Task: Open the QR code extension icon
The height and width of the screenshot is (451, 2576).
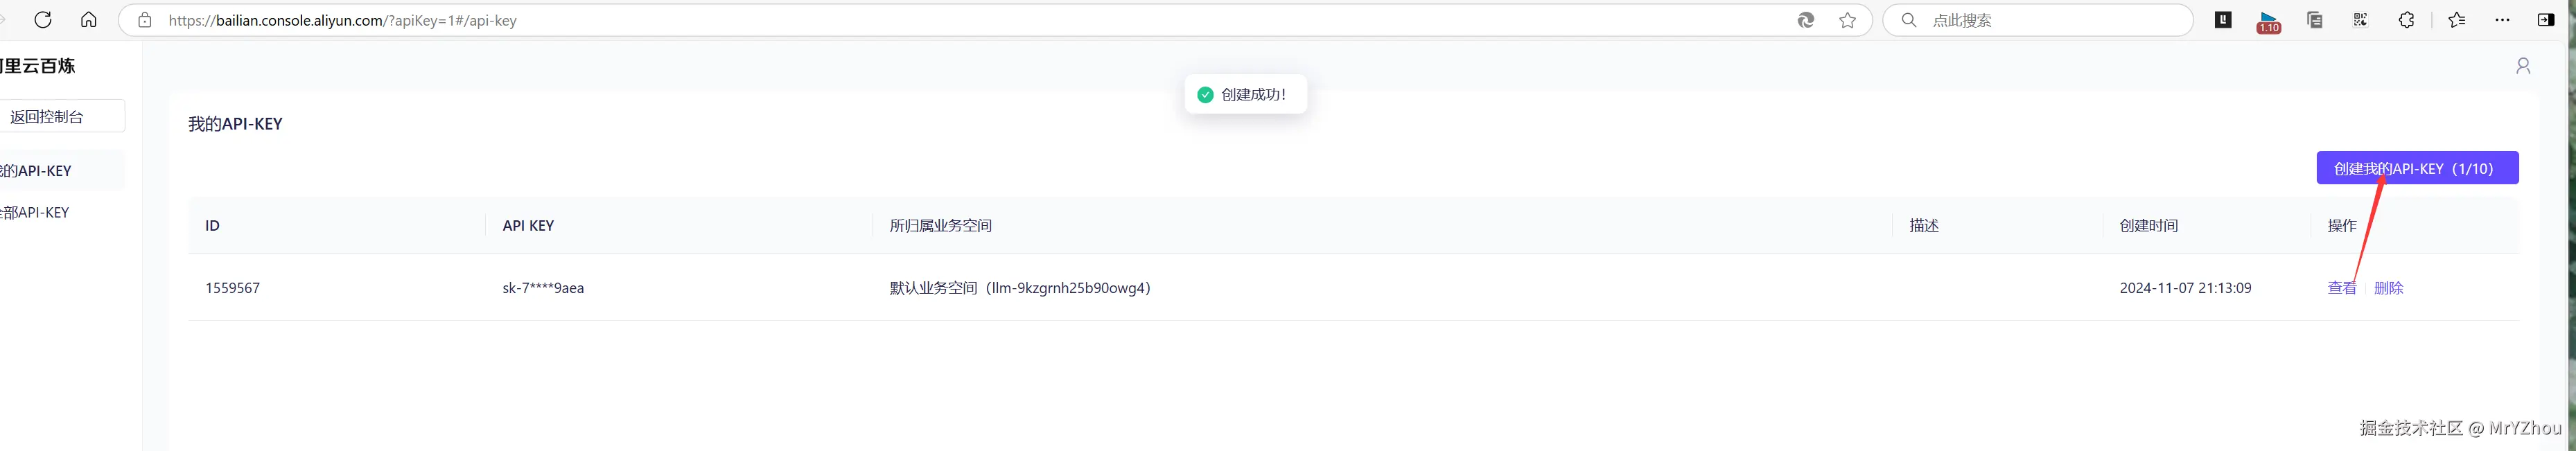Action: [x=2360, y=20]
